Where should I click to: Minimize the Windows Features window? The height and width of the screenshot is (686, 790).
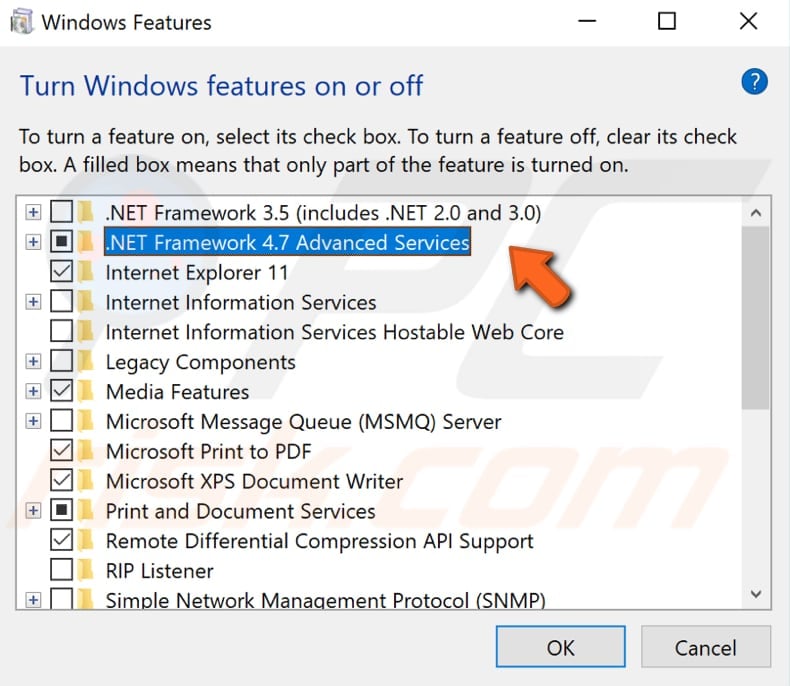[x=587, y=21]
